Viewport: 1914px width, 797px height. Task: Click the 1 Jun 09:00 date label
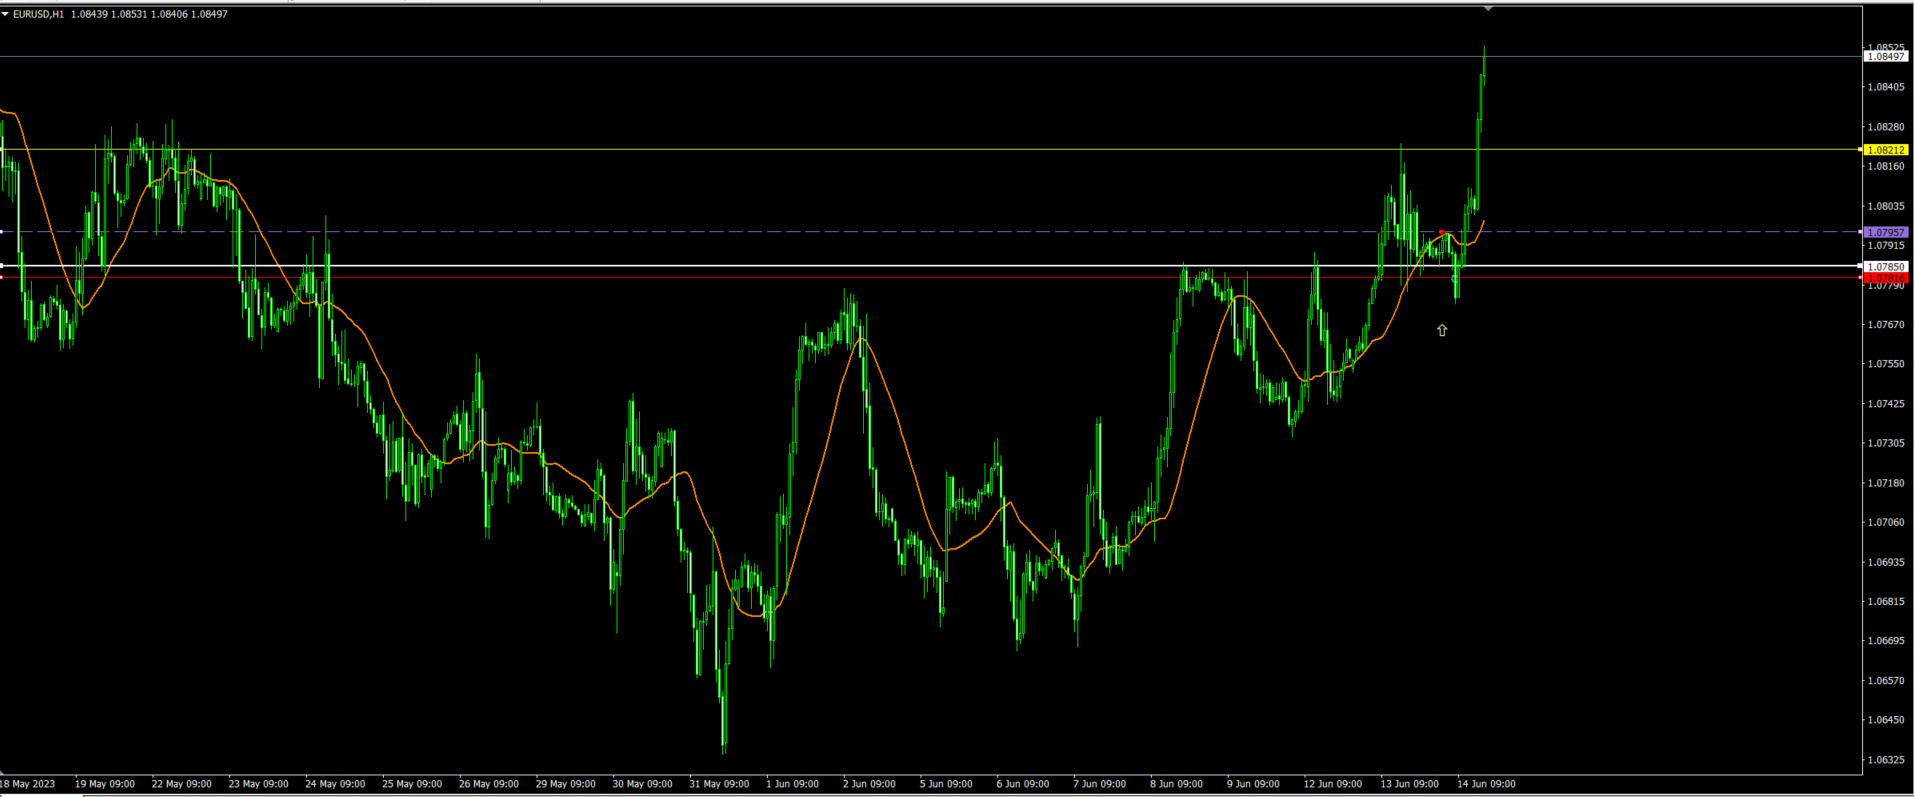[792, 784]
